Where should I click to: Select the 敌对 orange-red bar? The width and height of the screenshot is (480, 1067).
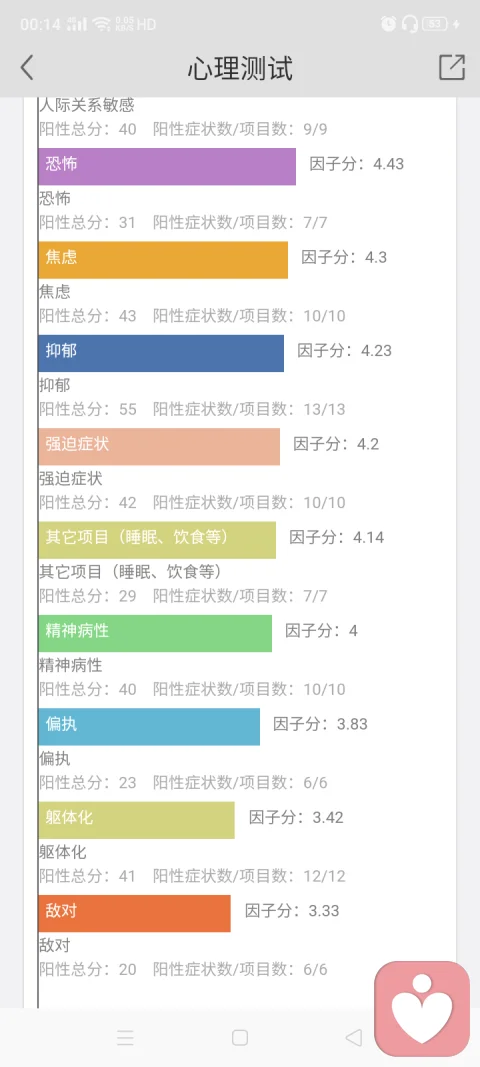click(135, 913)
